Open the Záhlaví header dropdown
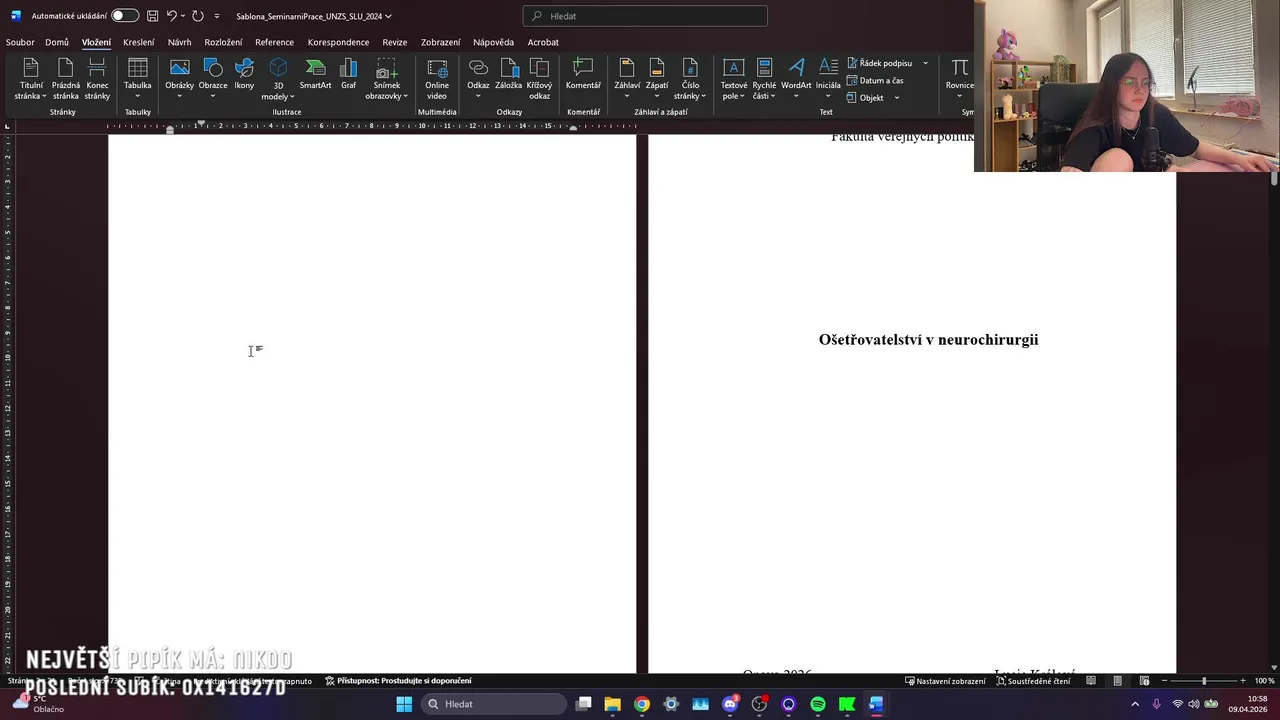 click(627, 79)
